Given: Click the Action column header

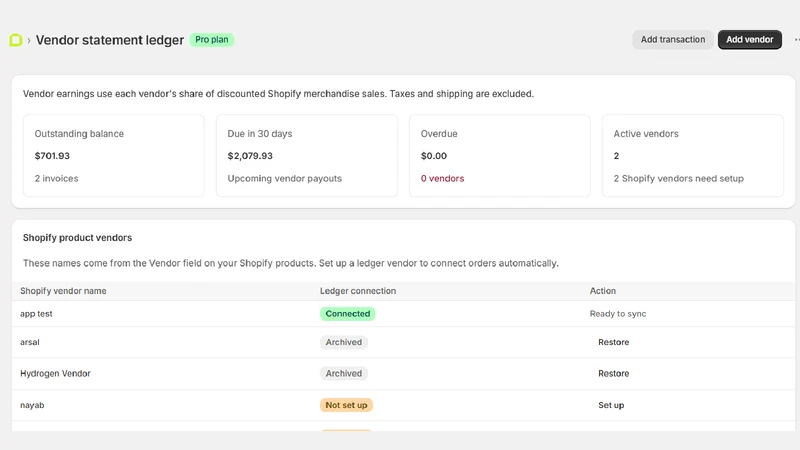Looking at the screenshot, I should (x=603, y=291).
